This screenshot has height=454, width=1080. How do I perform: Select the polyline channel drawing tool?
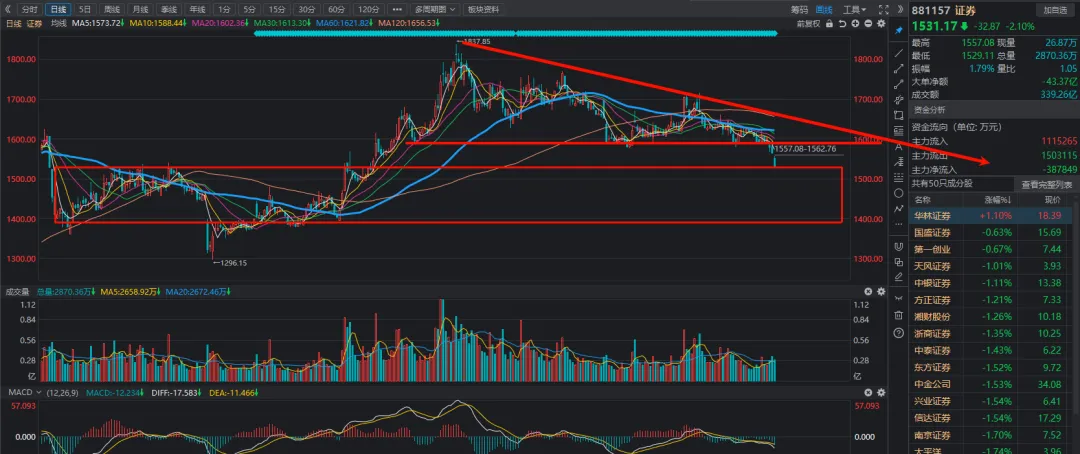(898, 100)
